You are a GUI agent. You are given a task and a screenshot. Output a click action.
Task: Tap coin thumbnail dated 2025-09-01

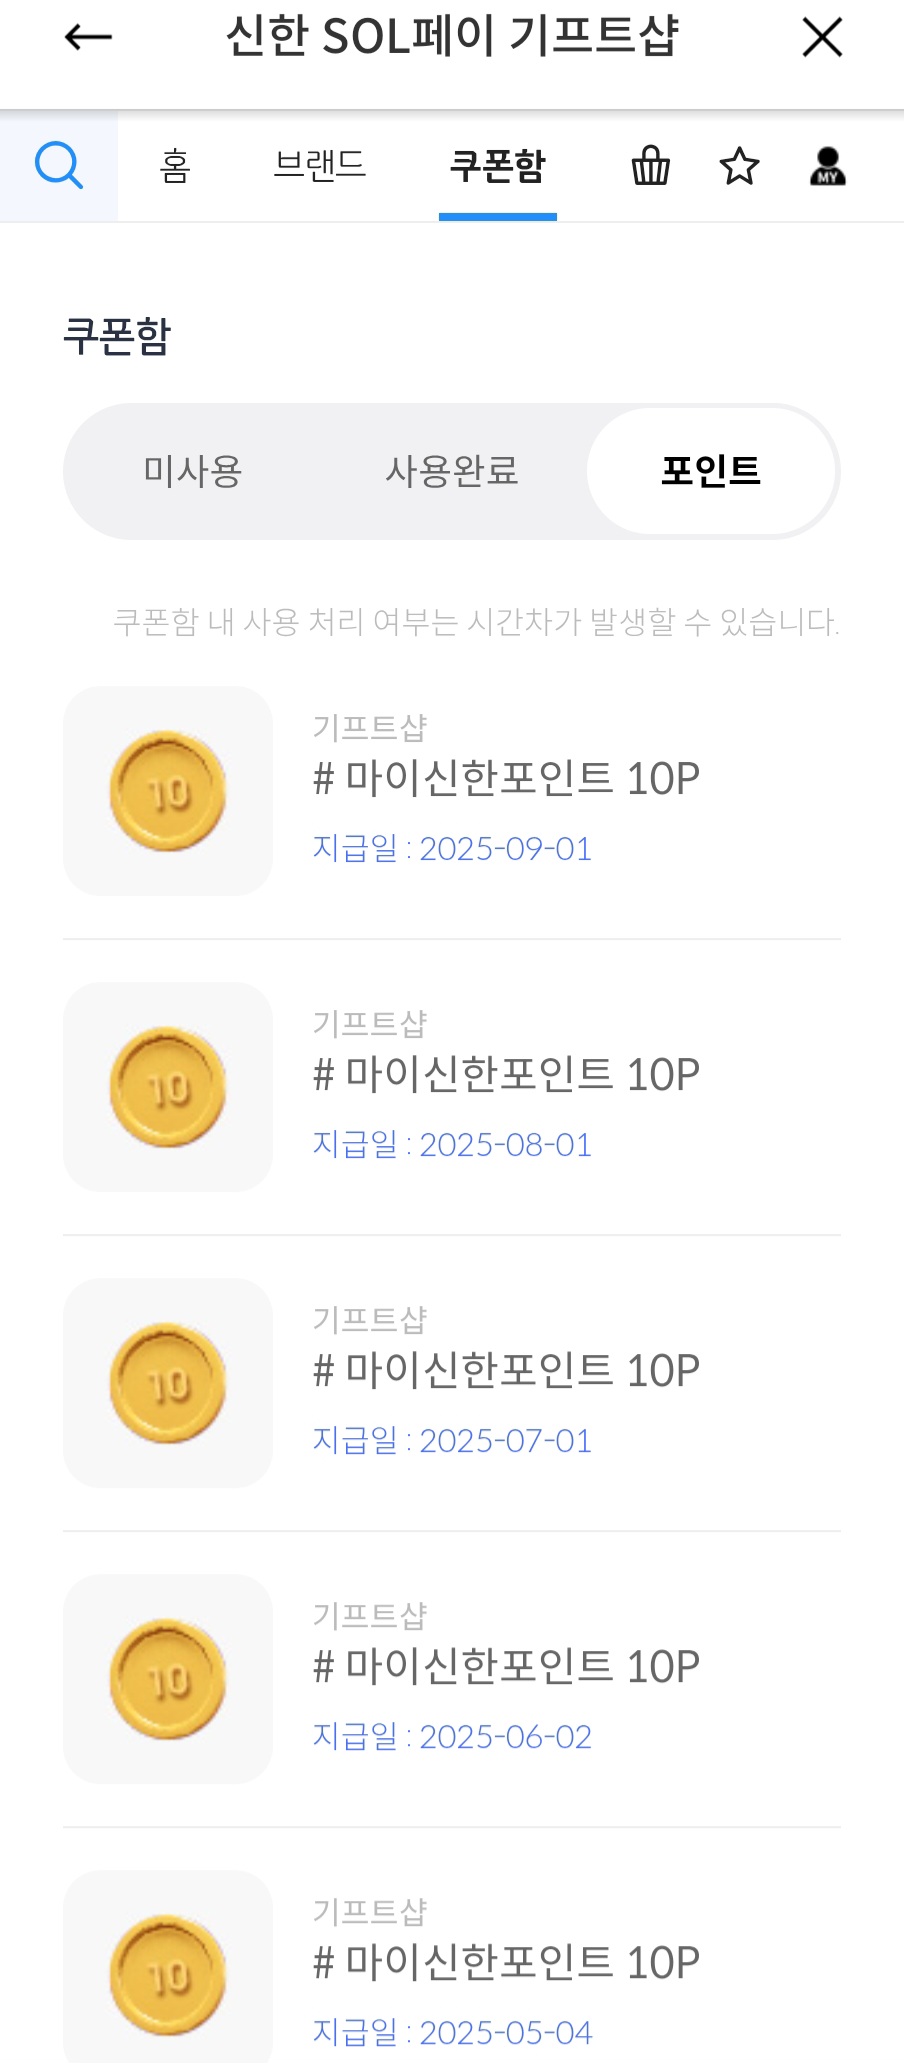(x=168, y=791)
